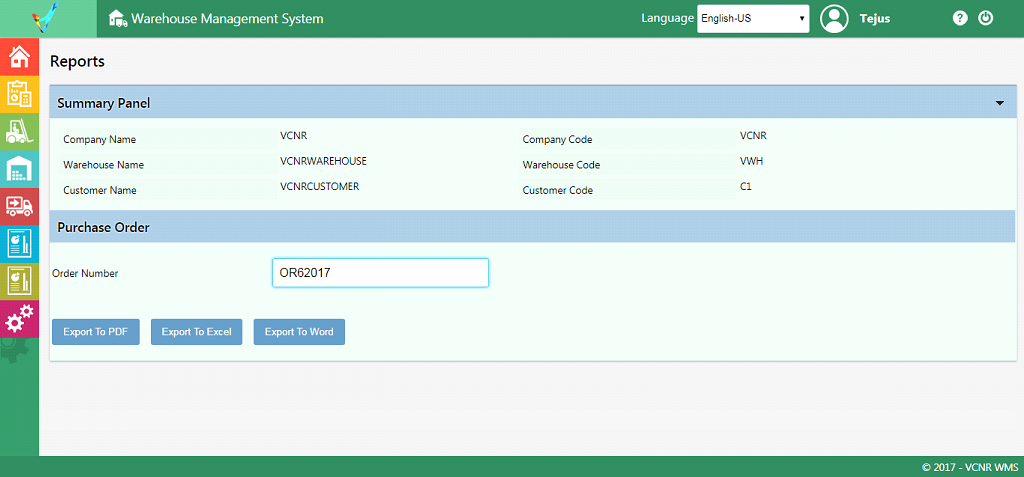Click the Customer Name label
Image resolution: width=1024 pixels, height=477 pixels.
pos(100,190)
